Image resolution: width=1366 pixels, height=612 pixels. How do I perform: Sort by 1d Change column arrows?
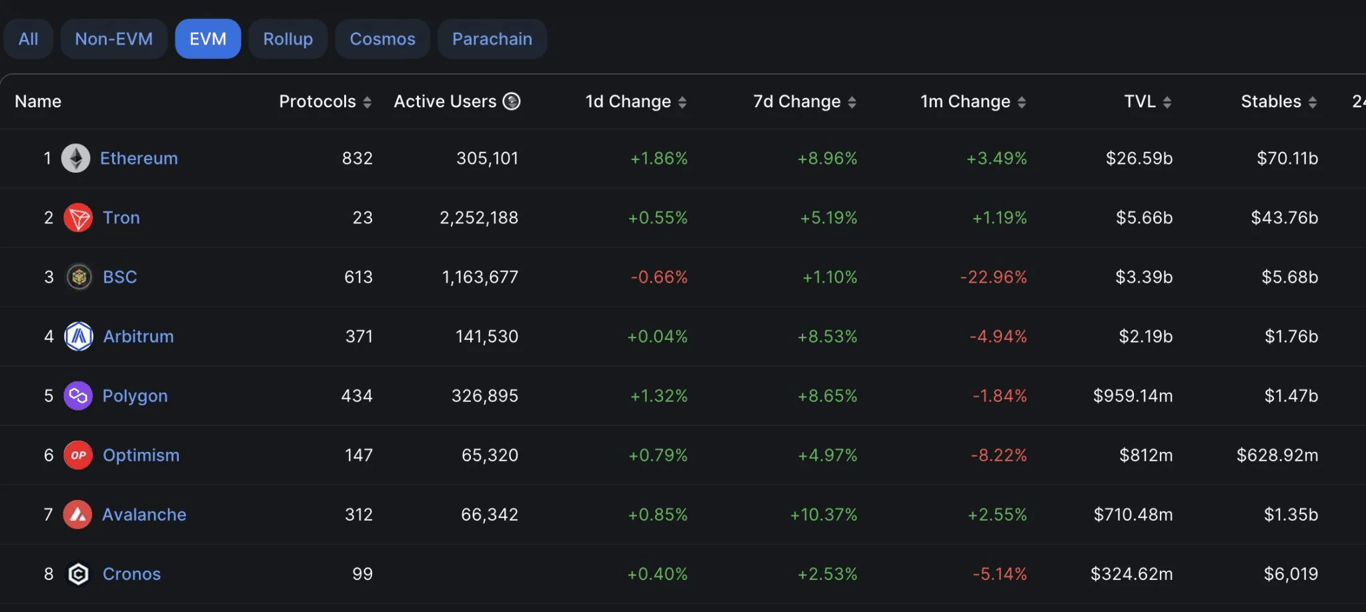[x=682, y=102]
